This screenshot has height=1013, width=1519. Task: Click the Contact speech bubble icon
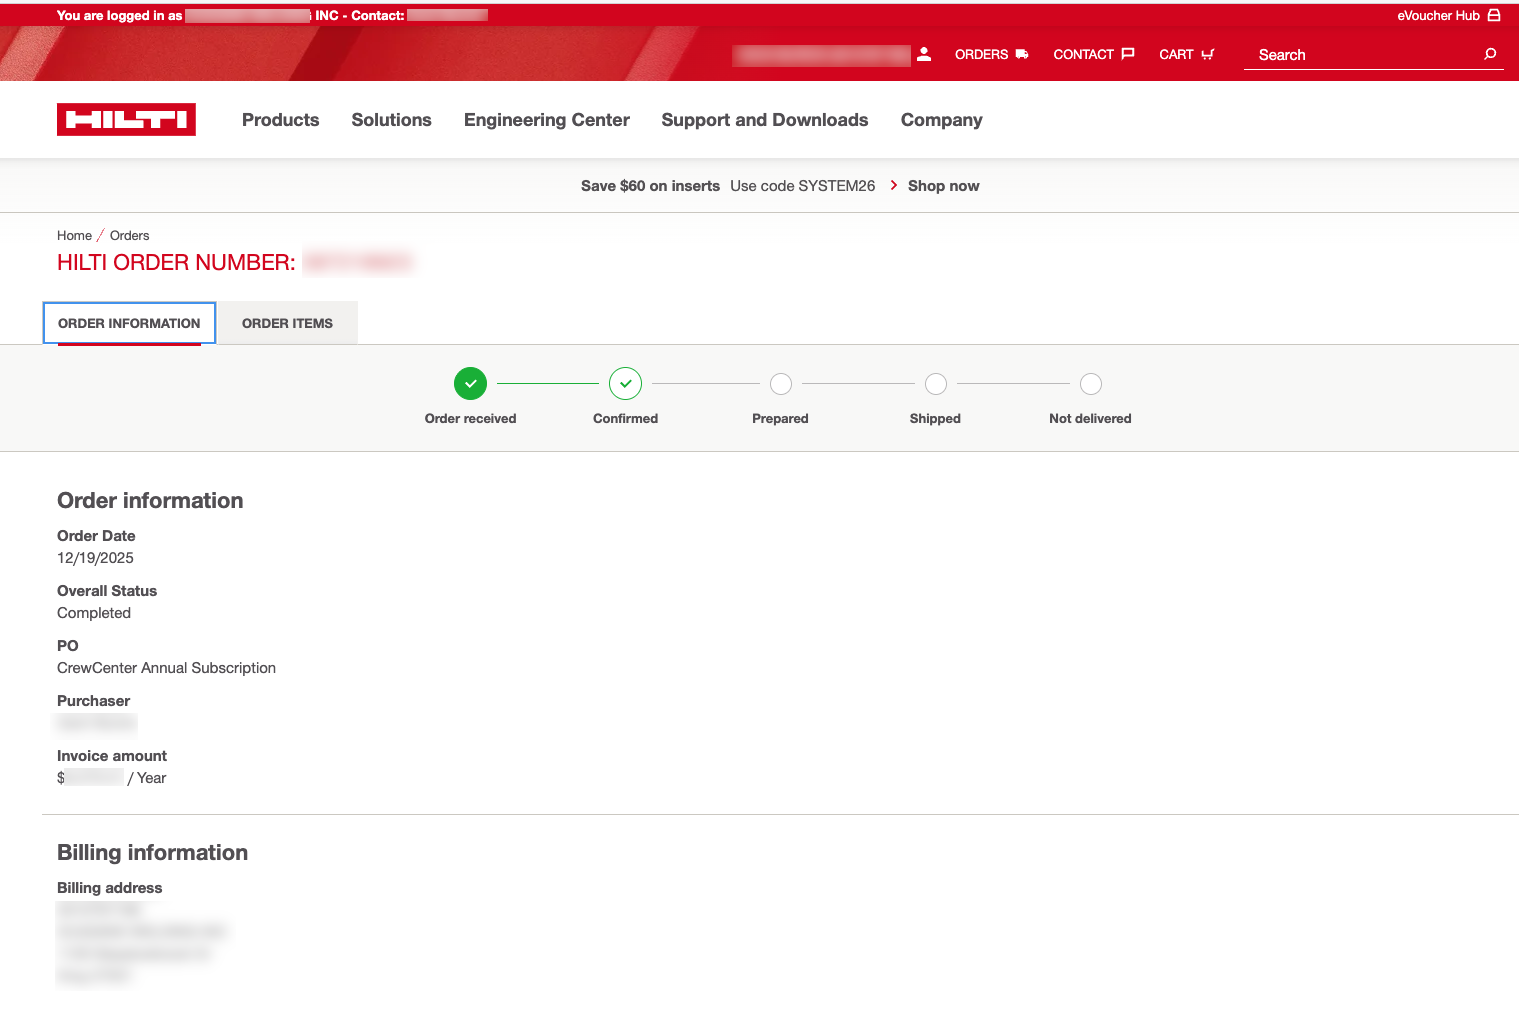pyautogui.click(x=1128, y=54)
